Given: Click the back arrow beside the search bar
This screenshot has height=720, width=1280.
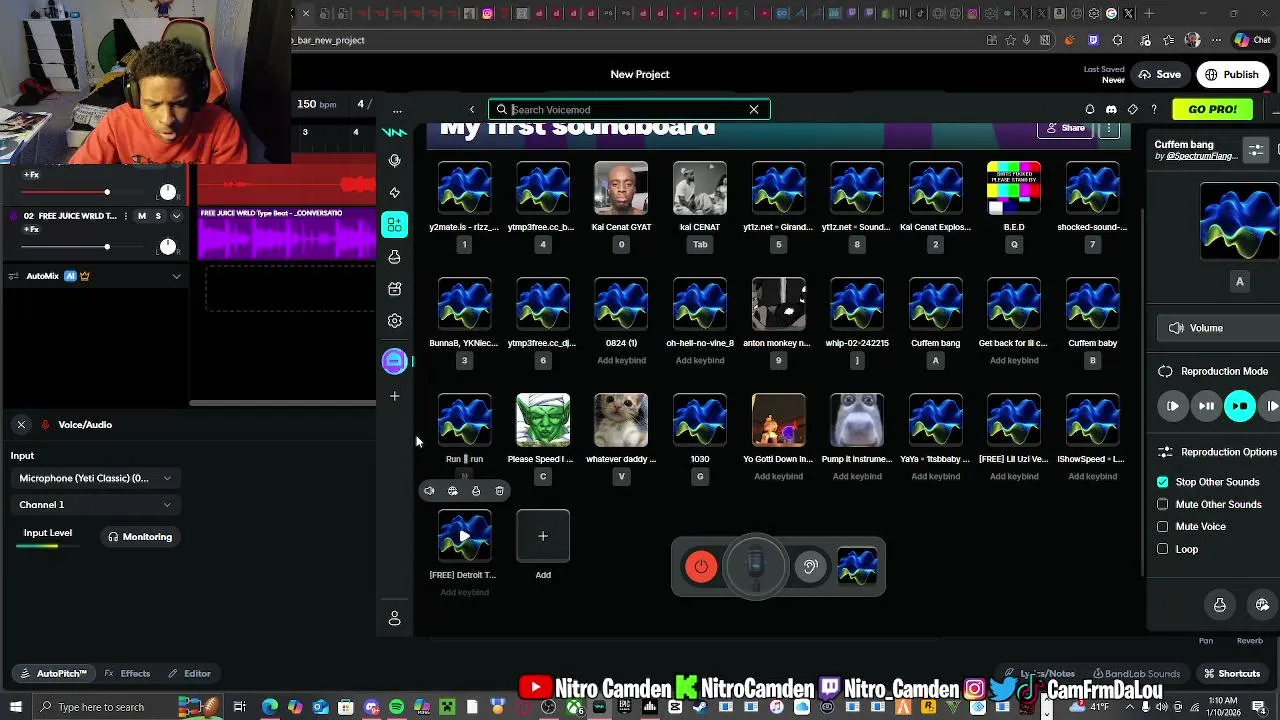Looking at the screenshot, I should click(472, 109).
